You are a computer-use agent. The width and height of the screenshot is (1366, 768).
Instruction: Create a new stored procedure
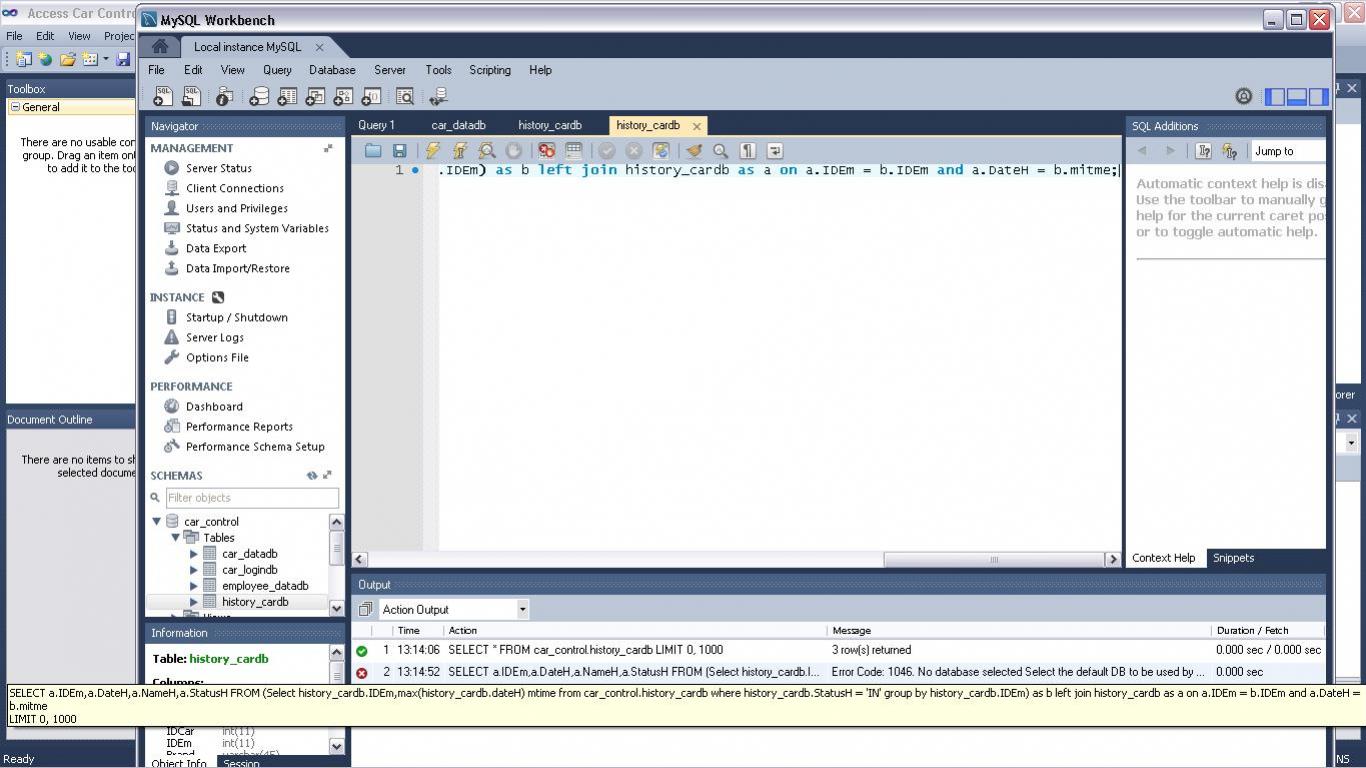[343, 96]
